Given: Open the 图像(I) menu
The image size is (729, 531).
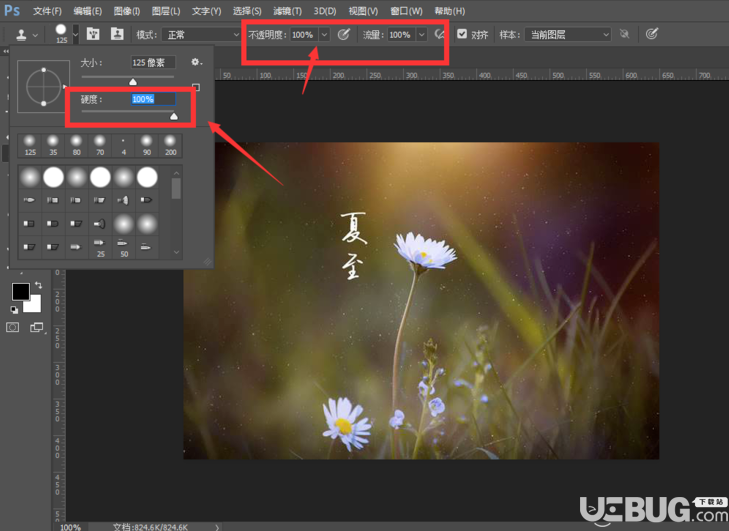Looking at the screenshot, I should 126,11.
